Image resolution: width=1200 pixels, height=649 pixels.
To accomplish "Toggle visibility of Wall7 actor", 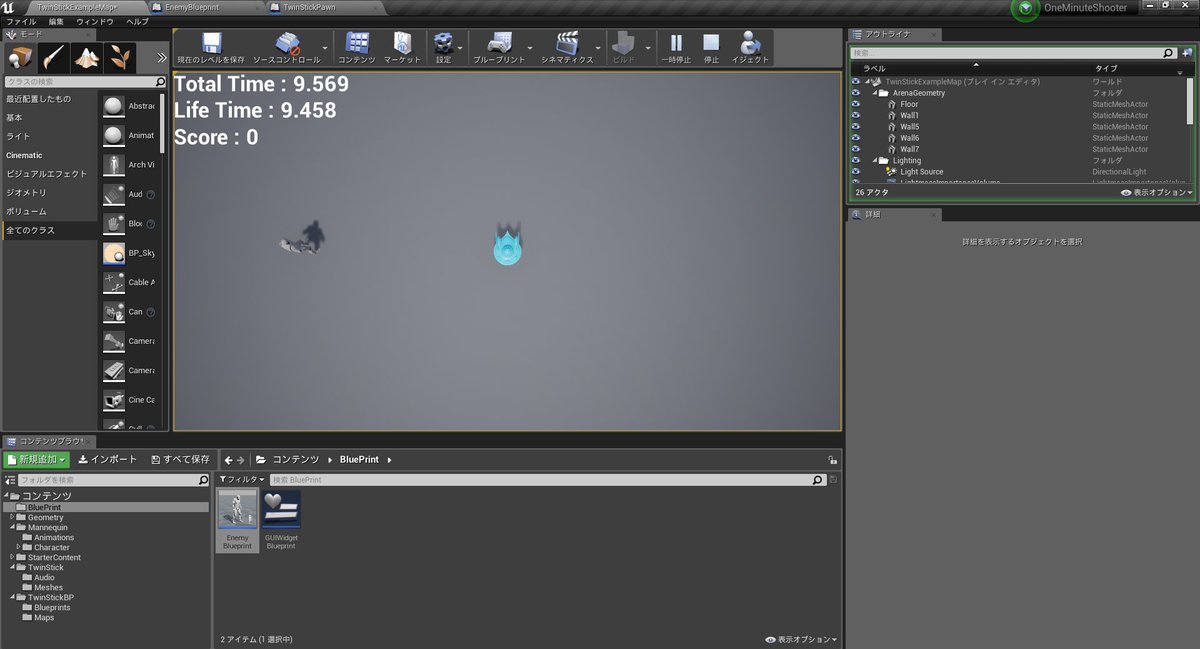I will [855, 149].
